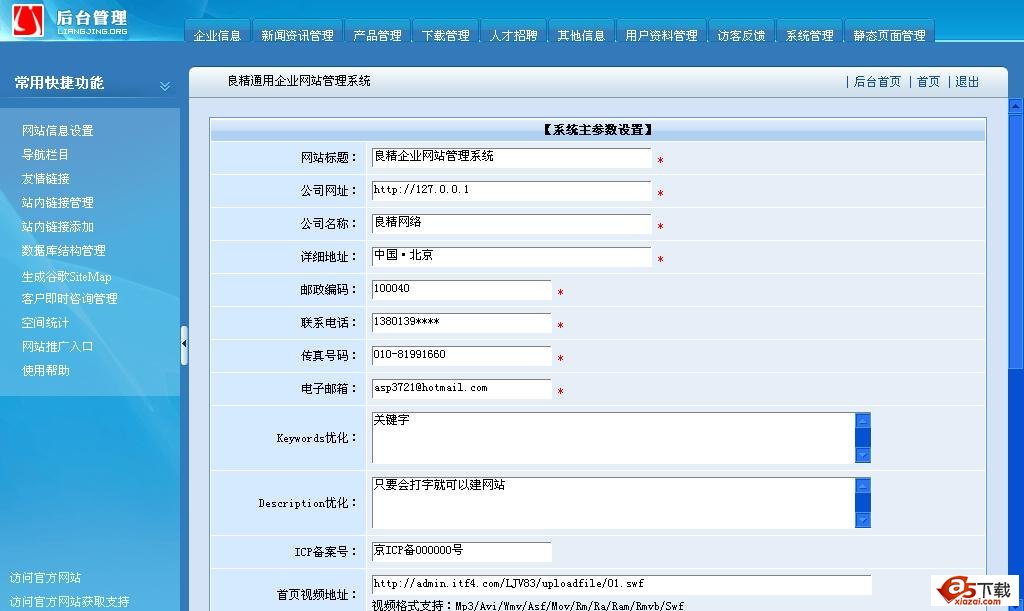Click the 公司名称 input field

pyautogui.click(x=511, y=223)
